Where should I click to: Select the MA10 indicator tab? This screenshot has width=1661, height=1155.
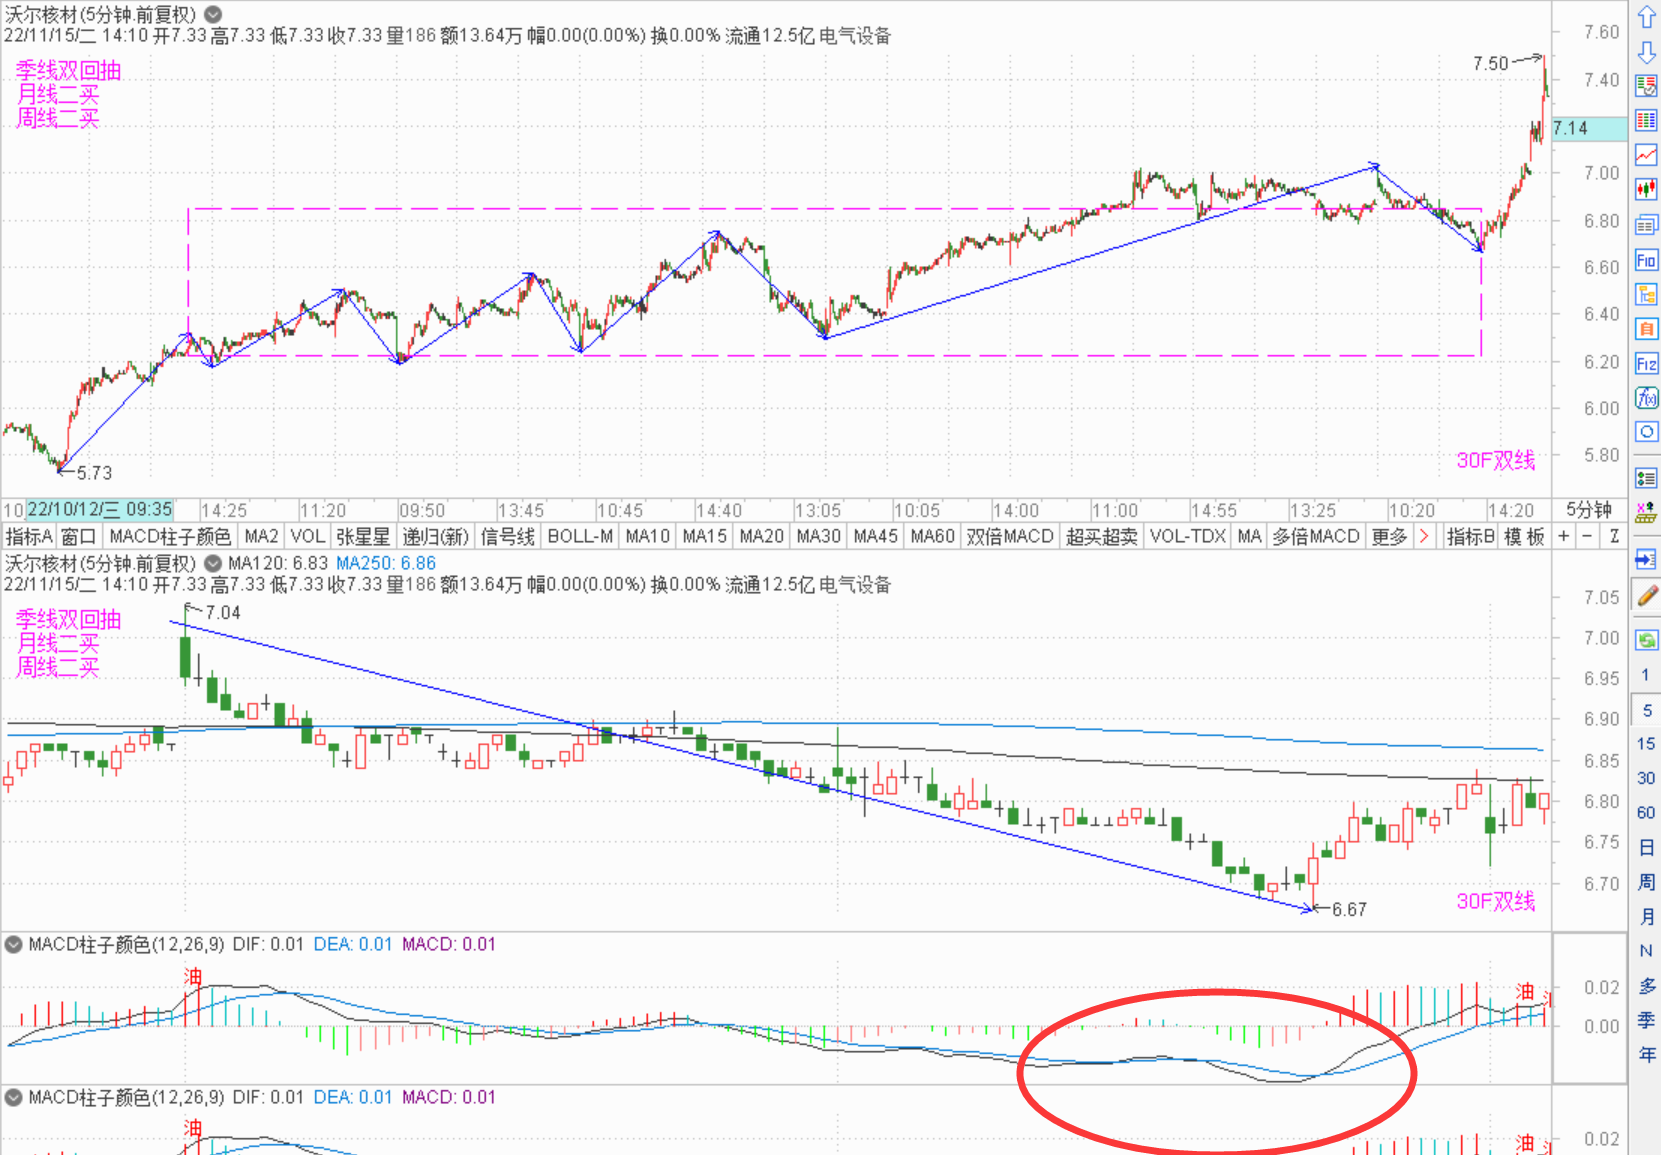click(647, 536)
